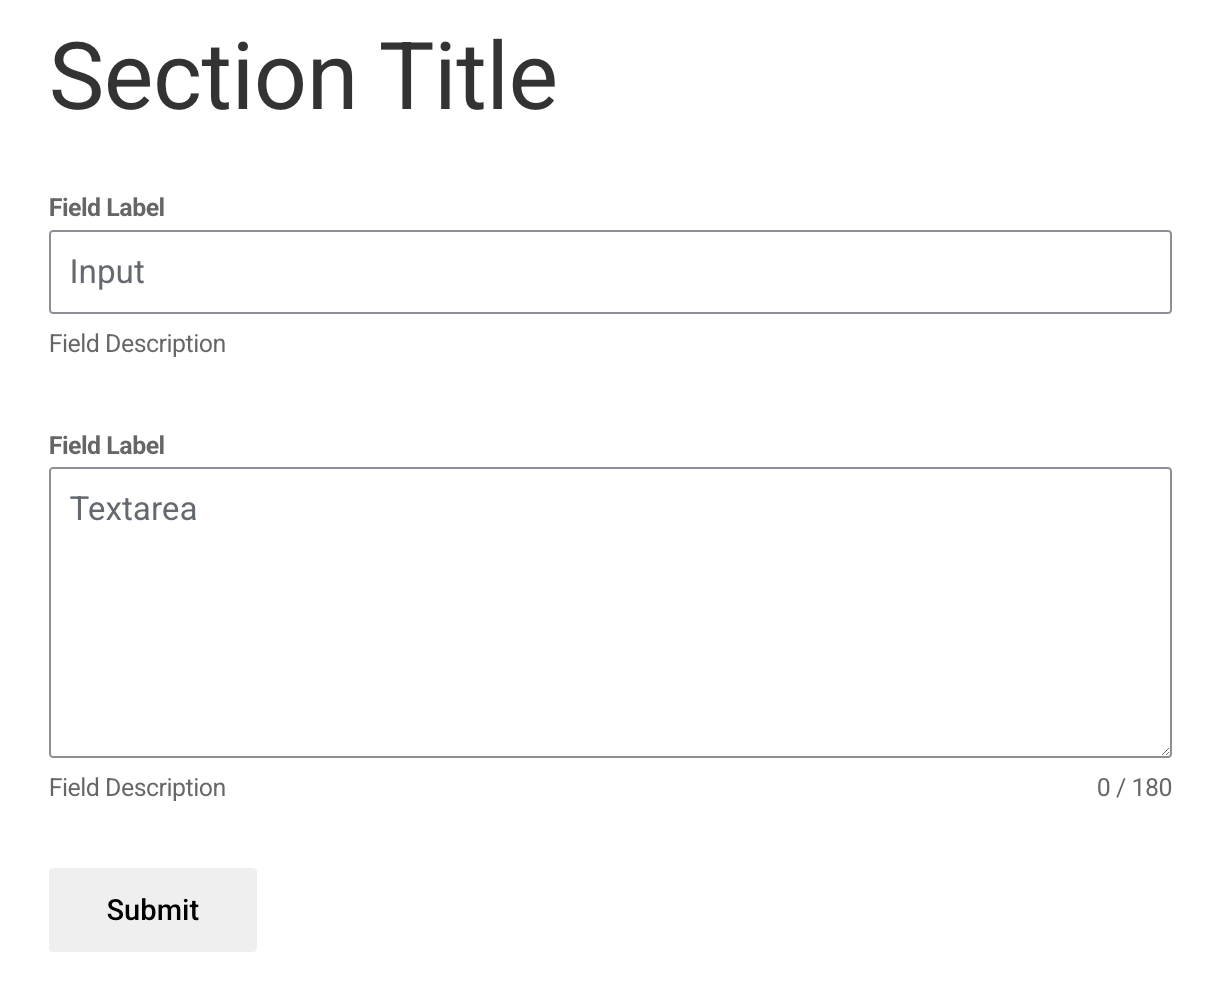1220x1001 pixels.
Task: Select the Field Label above the Input
Action: coord(106,207)
